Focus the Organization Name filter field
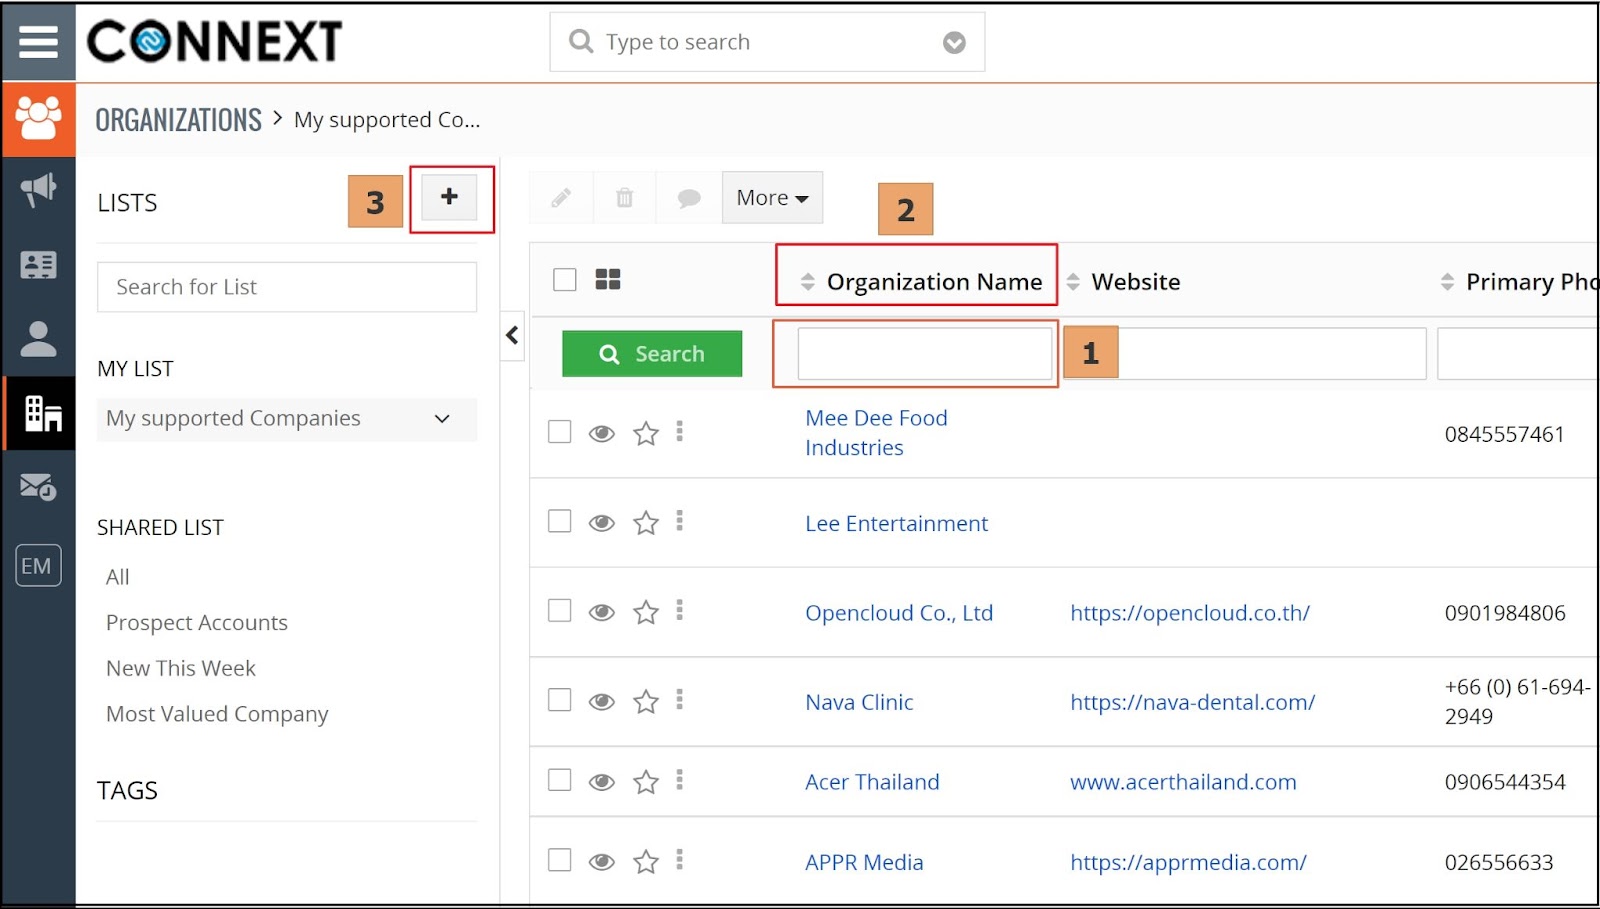 pyautogui.click(x=925, y=354)
